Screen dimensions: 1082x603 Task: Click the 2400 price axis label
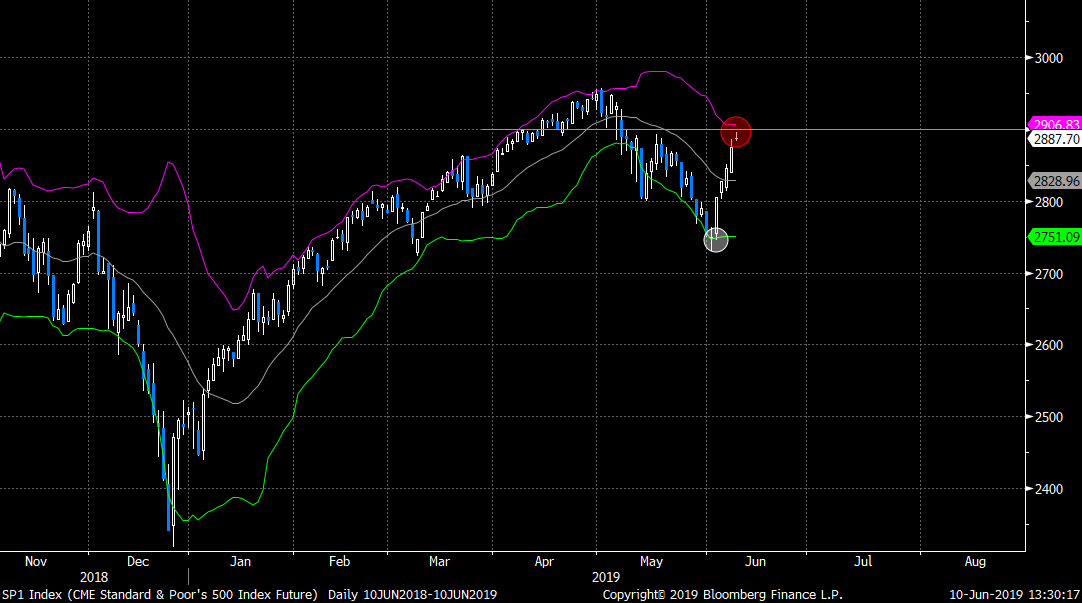point(1049,489)
